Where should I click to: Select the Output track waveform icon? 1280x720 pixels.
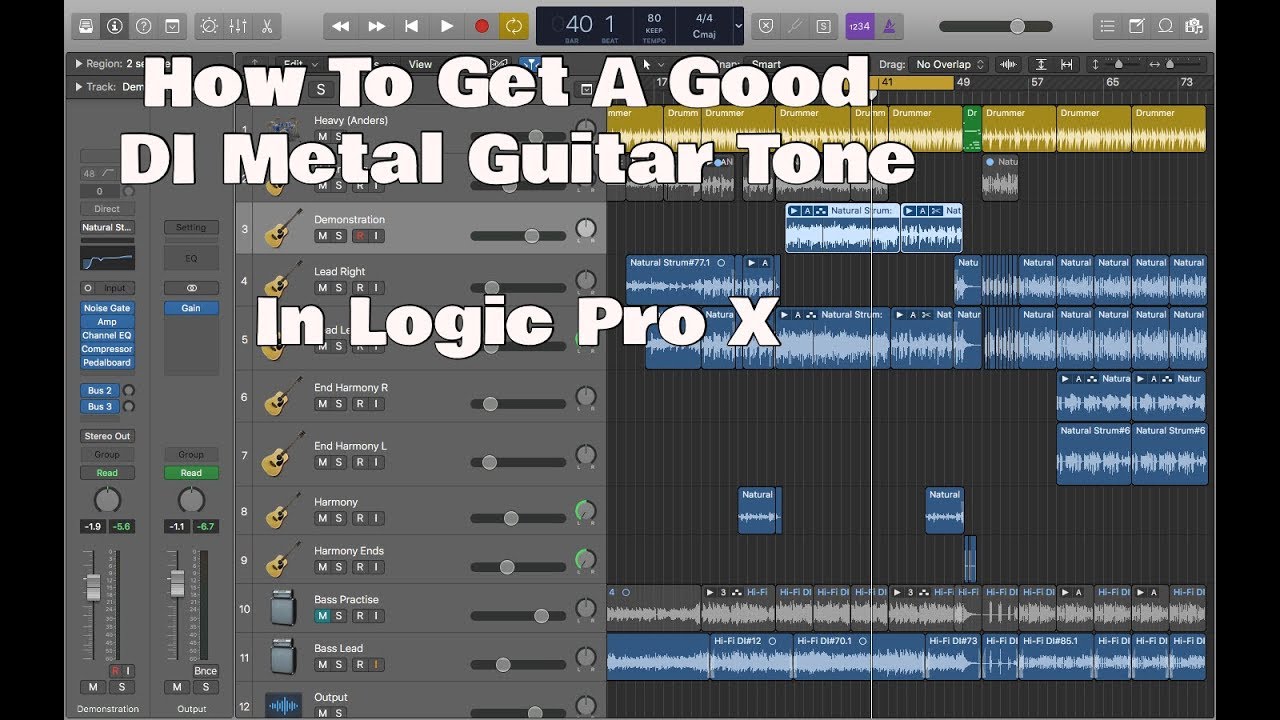tap(283, 704)
